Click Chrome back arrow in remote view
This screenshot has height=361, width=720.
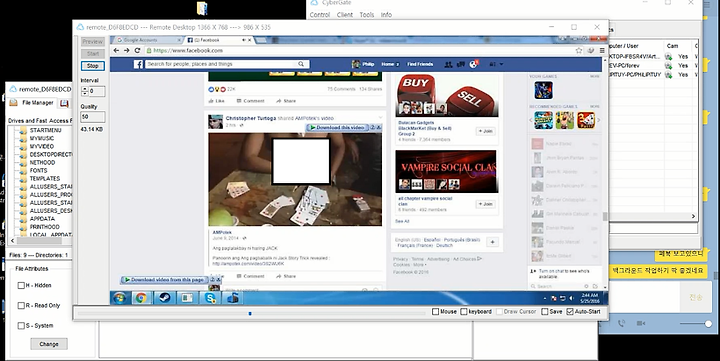pos(116,51)
